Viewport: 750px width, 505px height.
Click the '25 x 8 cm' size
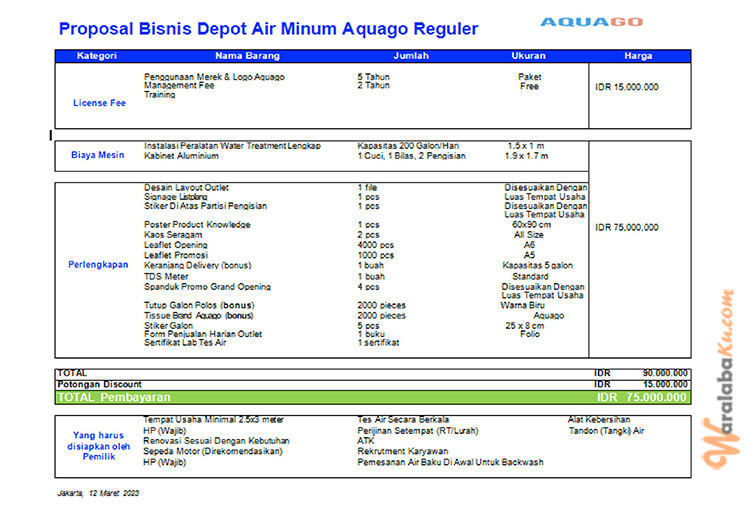[525, 326]
